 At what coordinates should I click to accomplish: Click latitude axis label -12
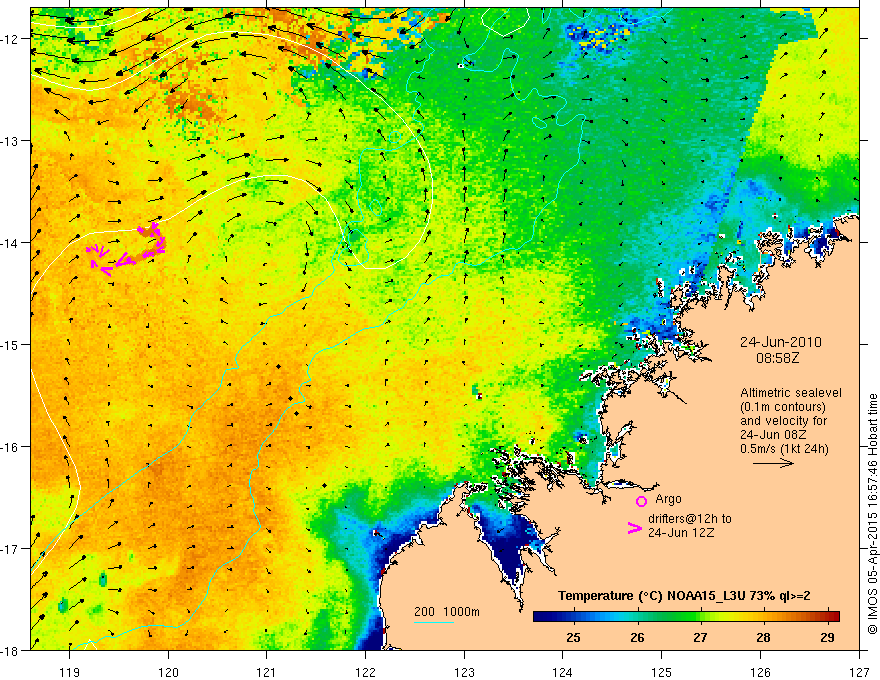[10, 39]
